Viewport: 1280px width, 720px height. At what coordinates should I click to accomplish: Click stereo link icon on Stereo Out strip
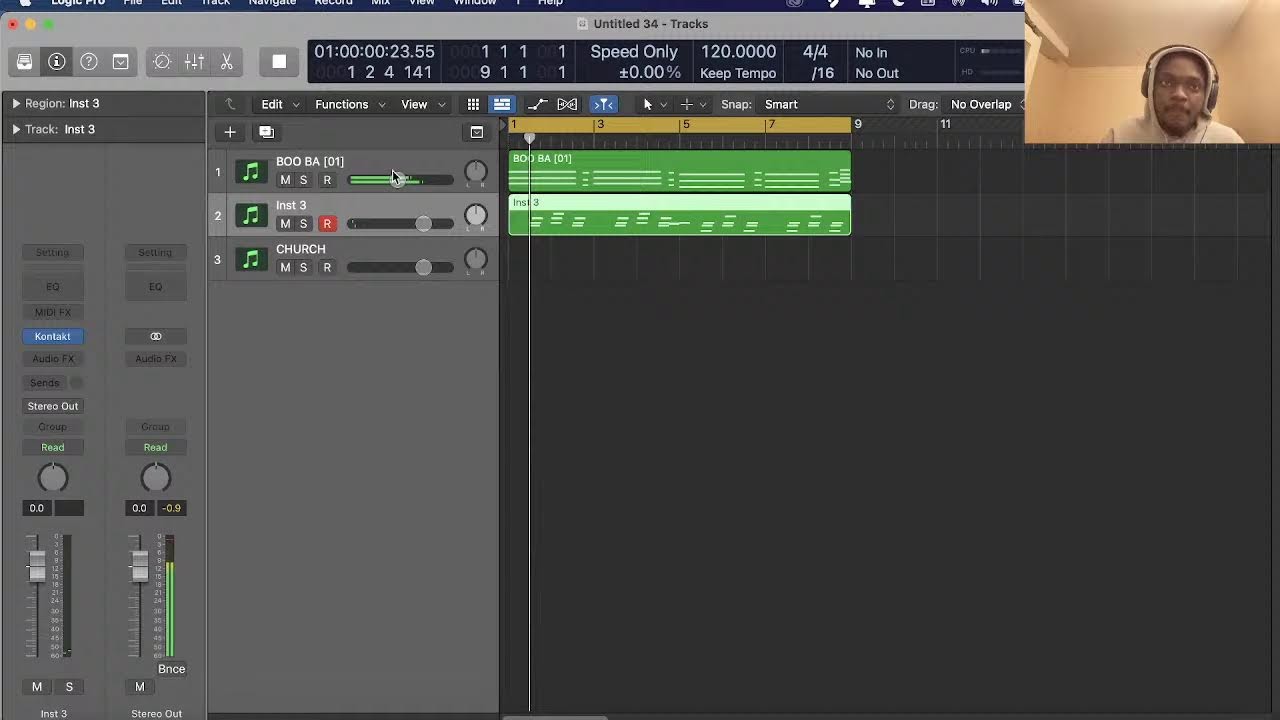[155, 336]
